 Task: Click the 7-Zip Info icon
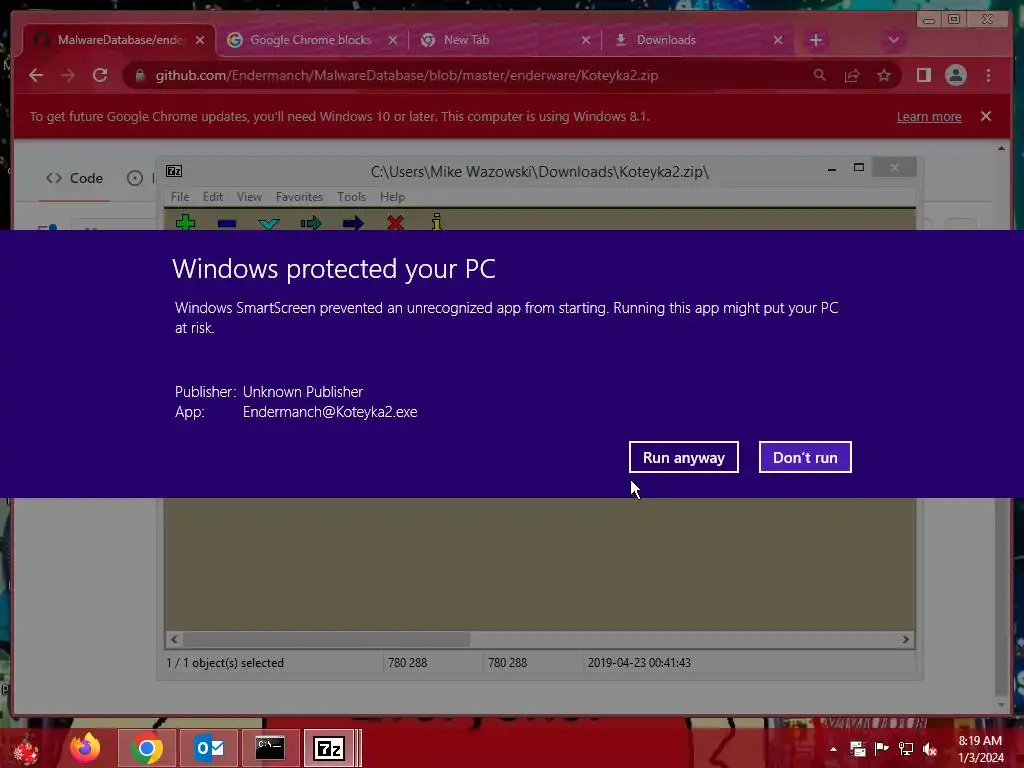[x=436, y=222]
